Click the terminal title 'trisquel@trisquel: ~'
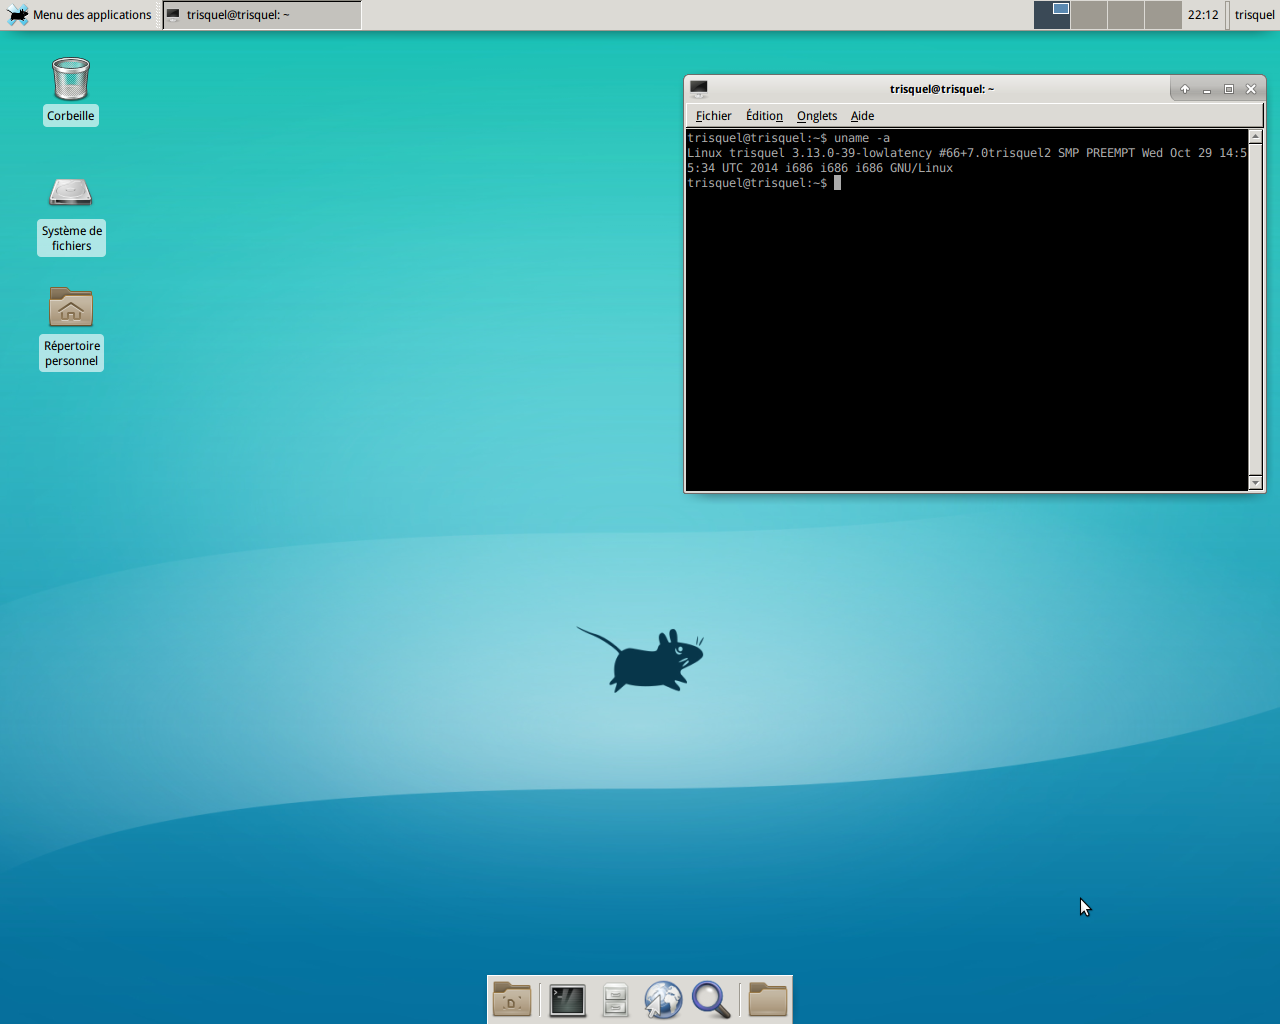Viewport: 1280px width, 1024px height. pyautogui.click(x=941, y=89)
